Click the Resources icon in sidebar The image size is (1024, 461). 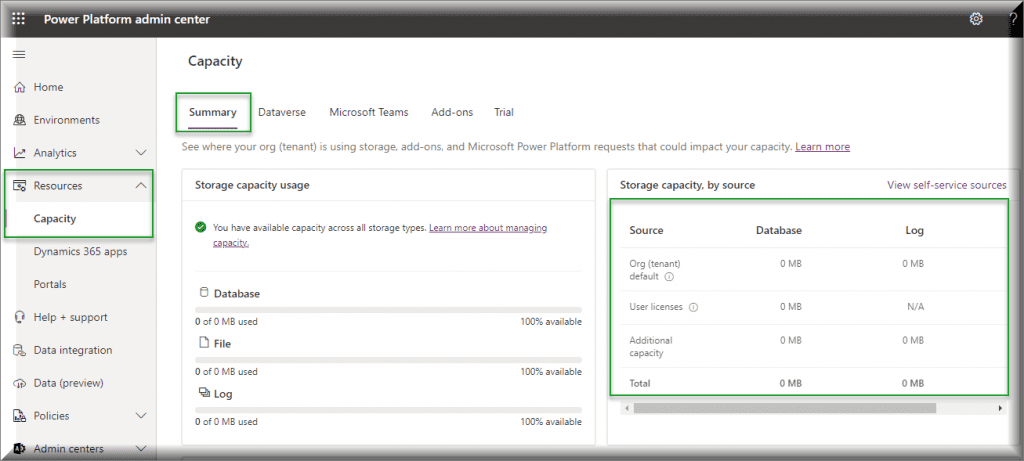click(20, 185)
